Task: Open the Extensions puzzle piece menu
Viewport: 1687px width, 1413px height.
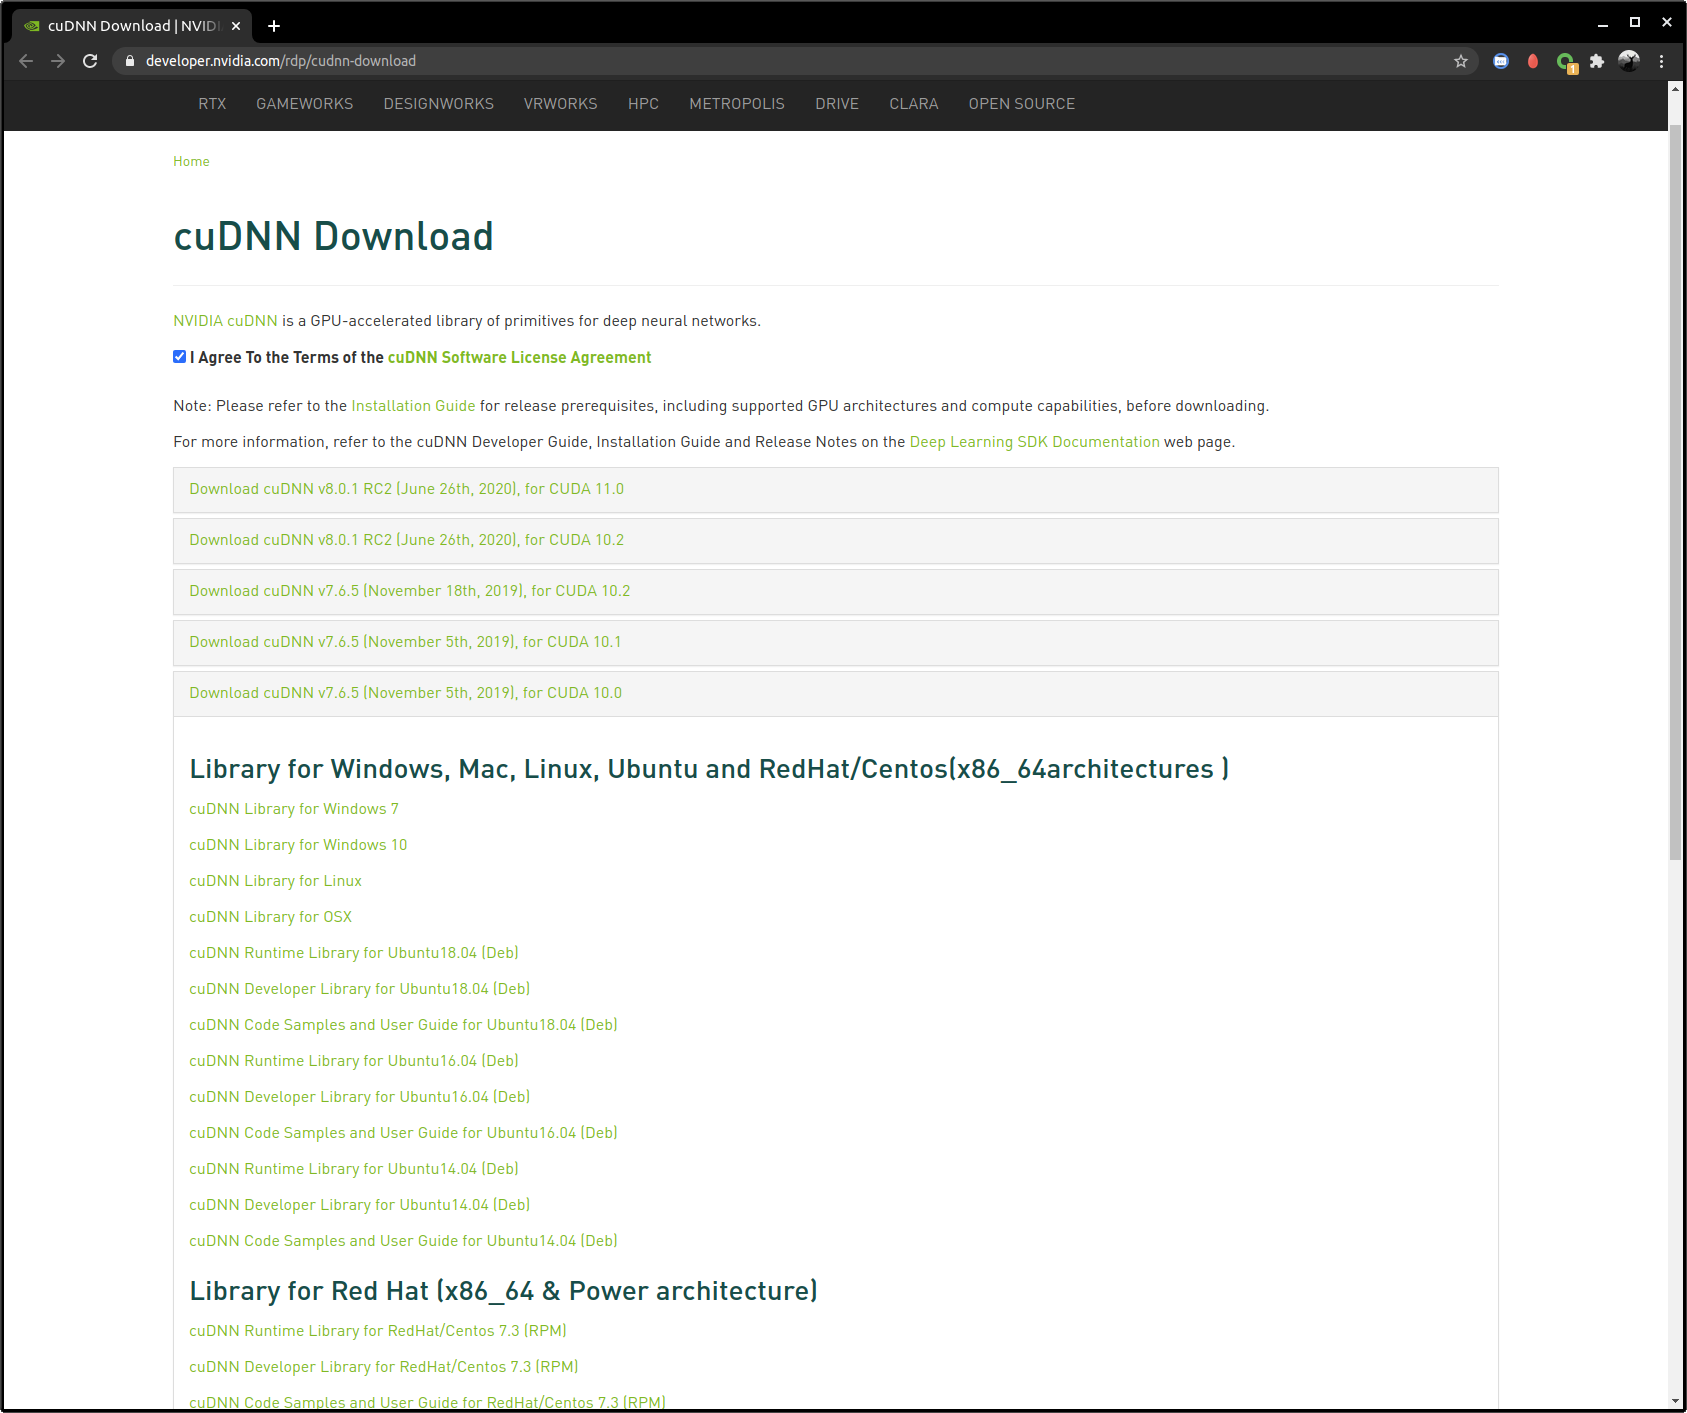Action: click(x=1597, y=61)
